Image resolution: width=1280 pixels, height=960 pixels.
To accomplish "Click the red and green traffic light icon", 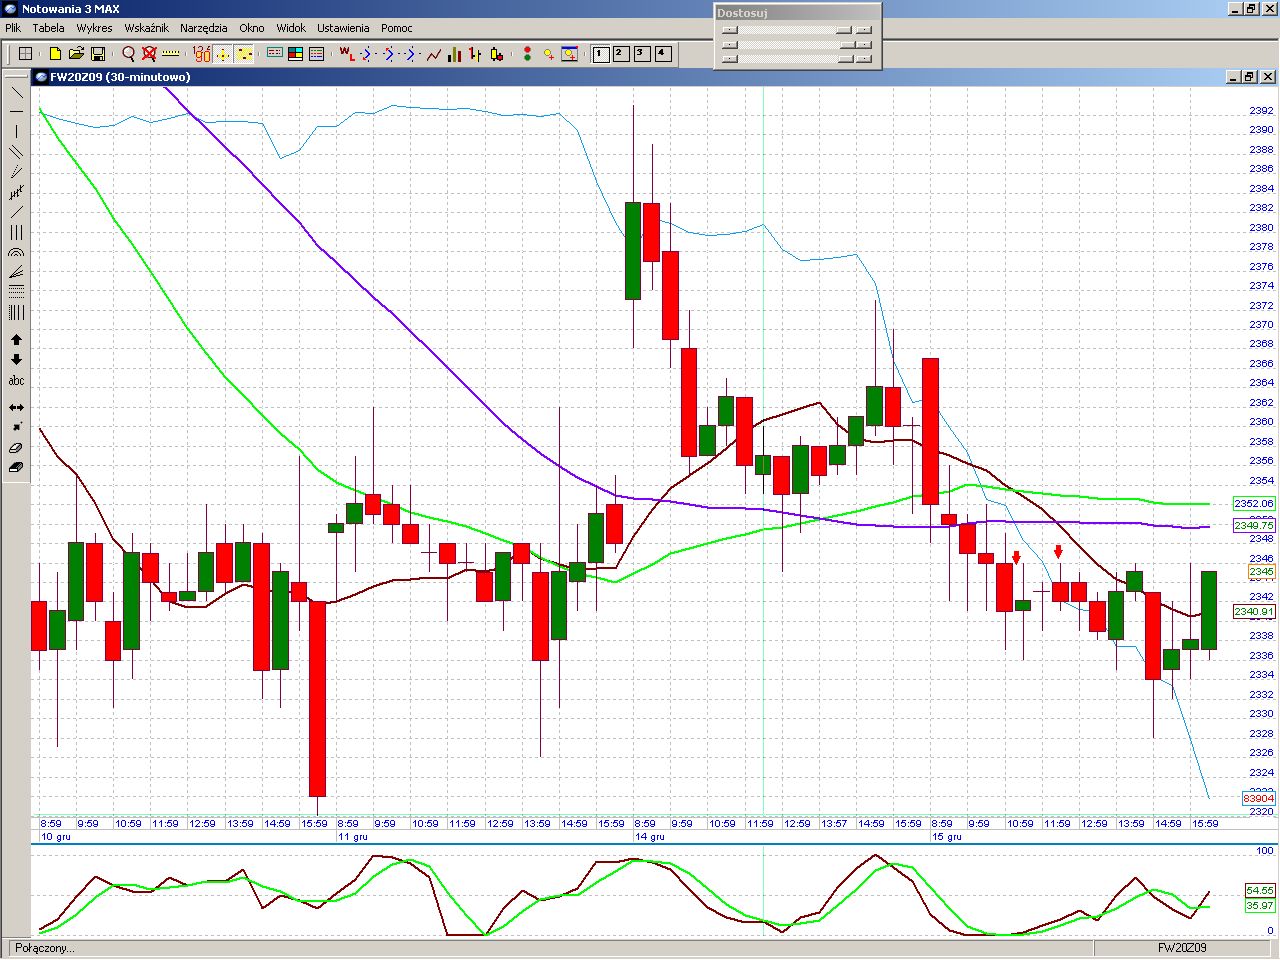I will (x=527, y=54).
